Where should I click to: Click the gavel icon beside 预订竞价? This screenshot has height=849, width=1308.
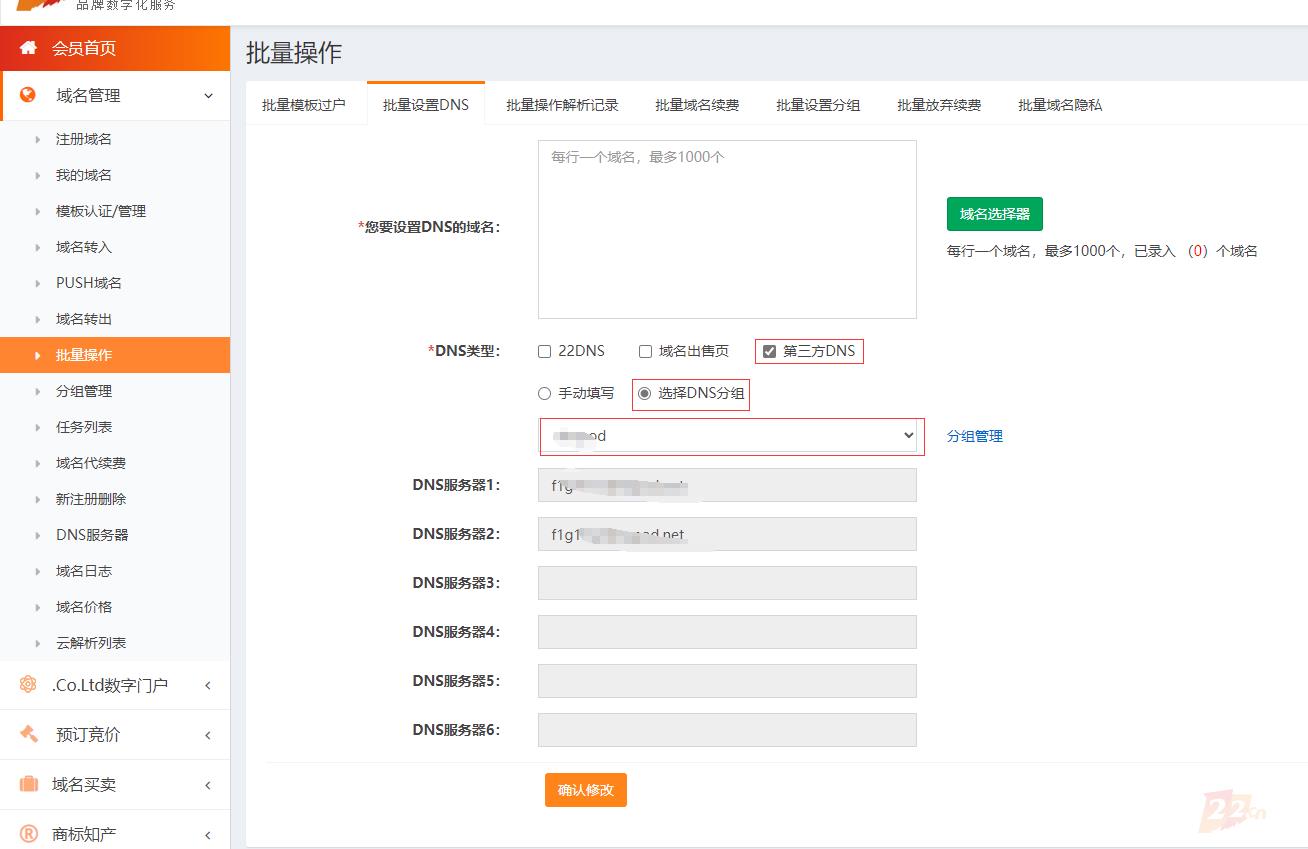(x=28, y=734)
